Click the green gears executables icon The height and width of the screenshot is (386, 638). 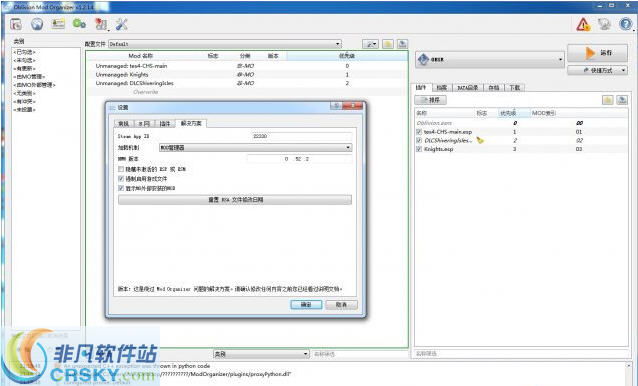[79, 24]
